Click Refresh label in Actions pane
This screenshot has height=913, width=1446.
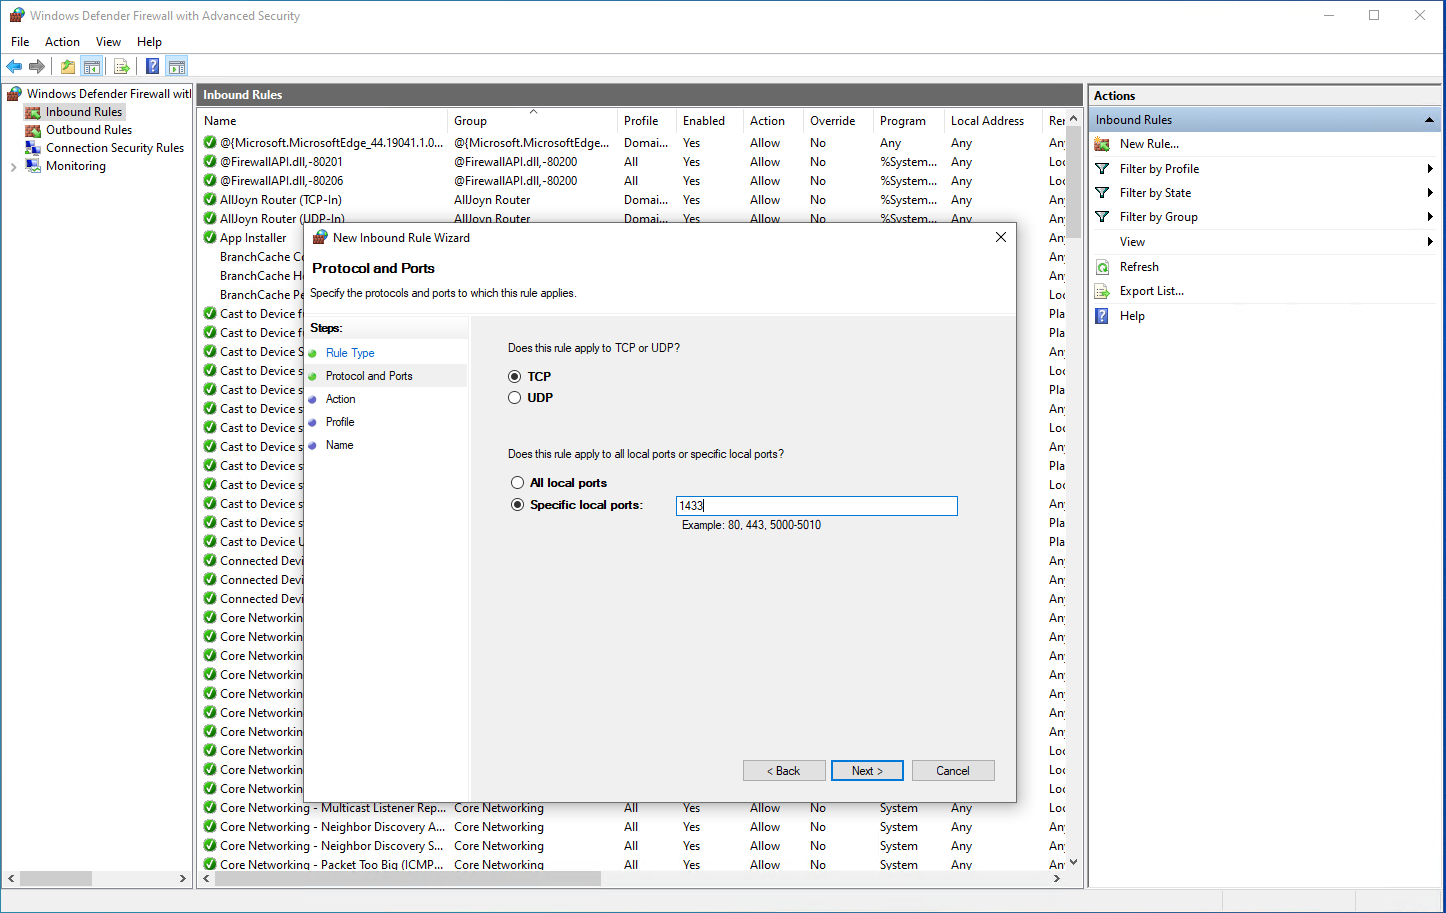click(x=1139, y=267)
